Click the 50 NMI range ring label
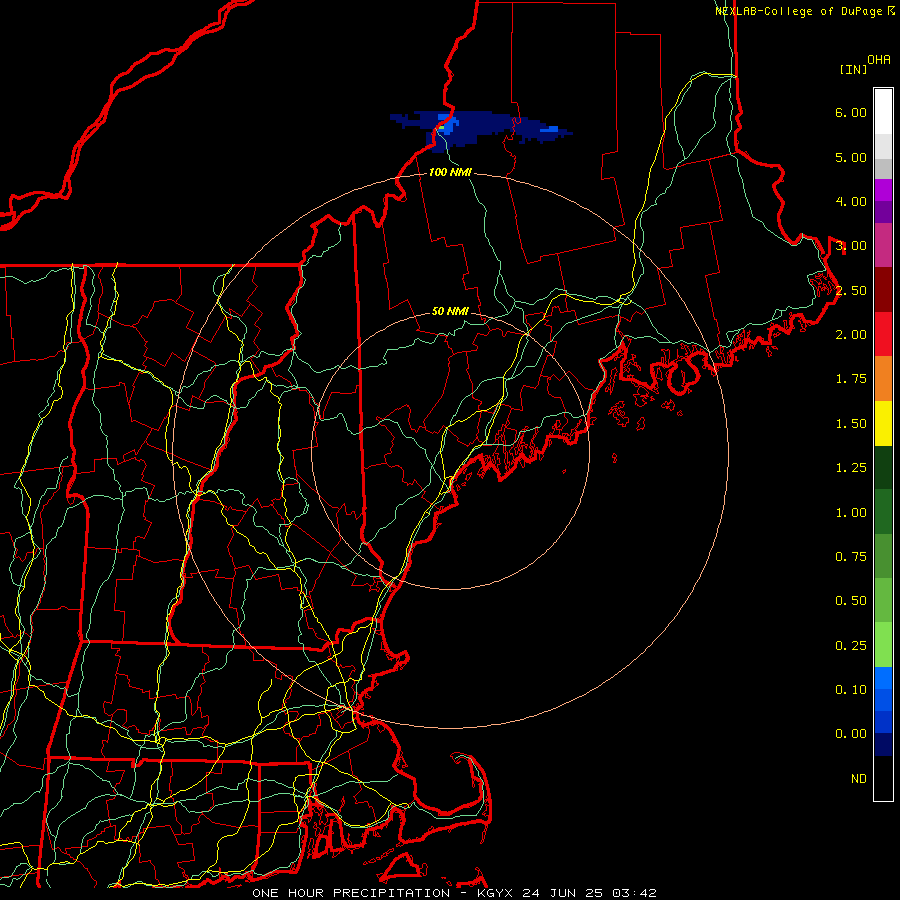 pos(451,311)
